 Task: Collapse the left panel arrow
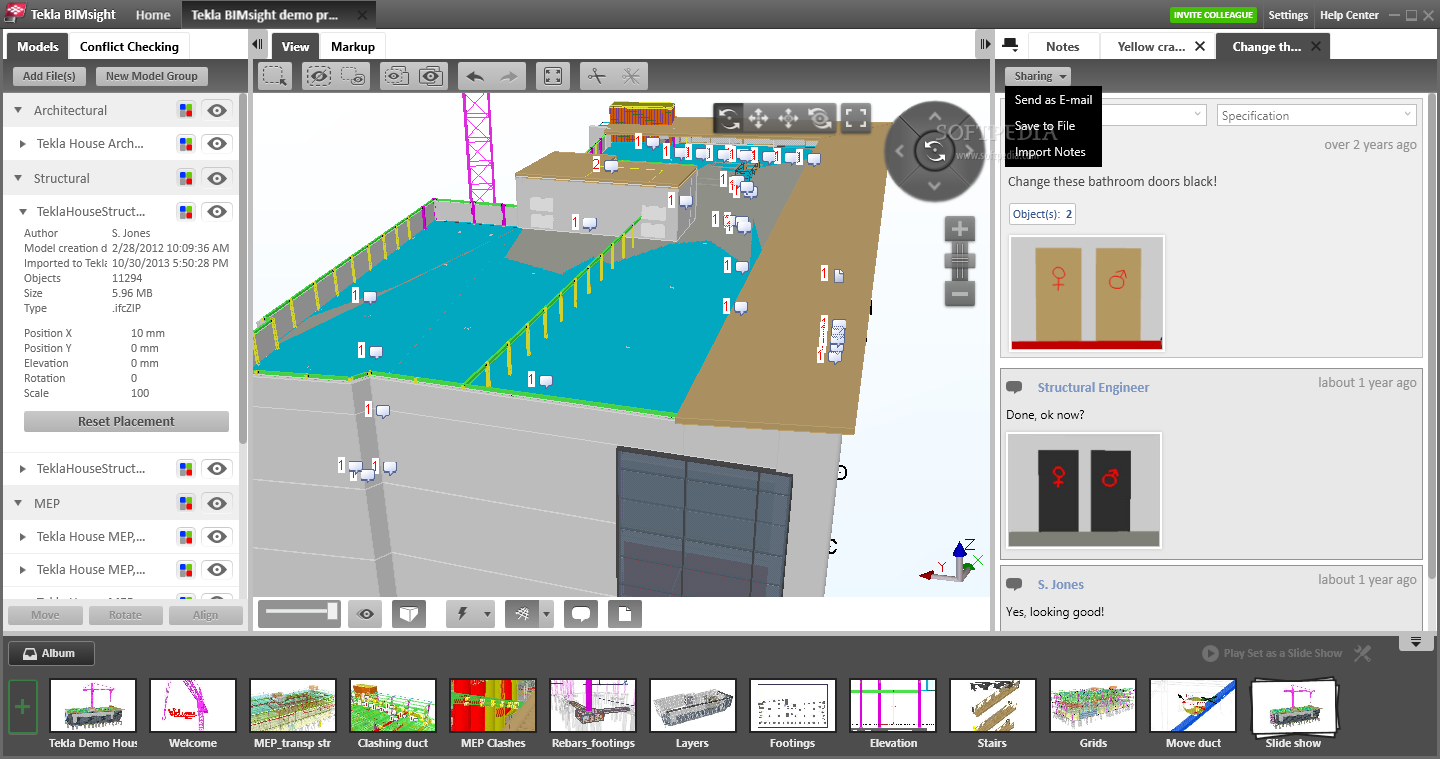pyautogui.click(x=257, y=45)
